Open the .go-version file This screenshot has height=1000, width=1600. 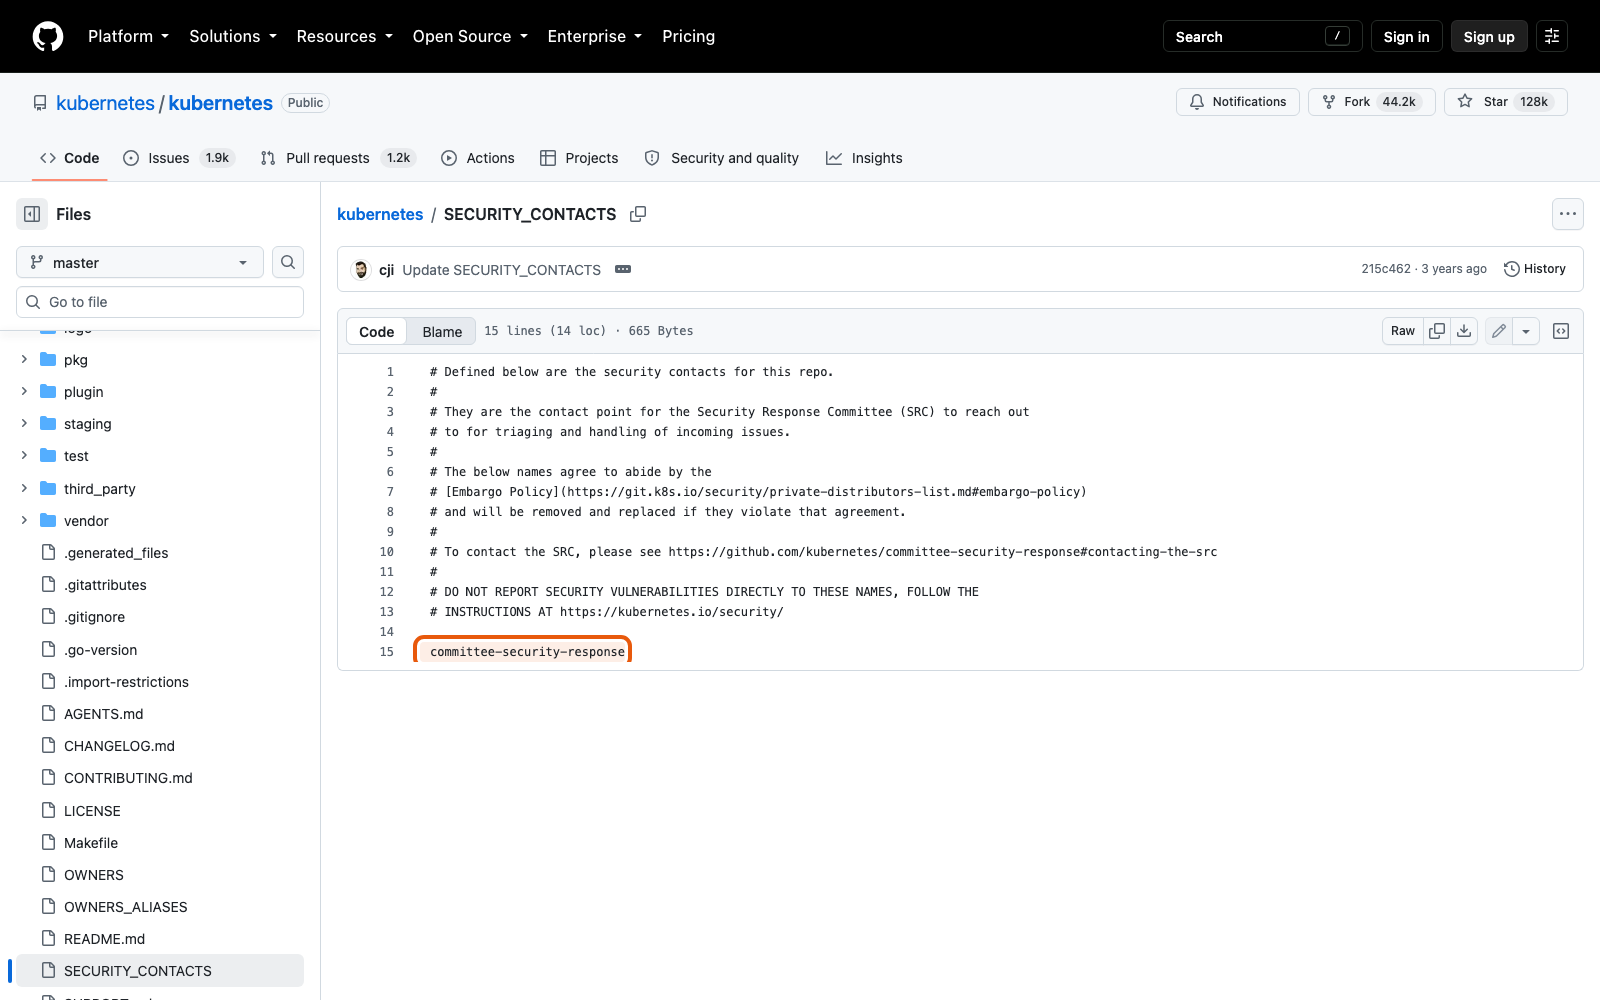pos(100,650)
